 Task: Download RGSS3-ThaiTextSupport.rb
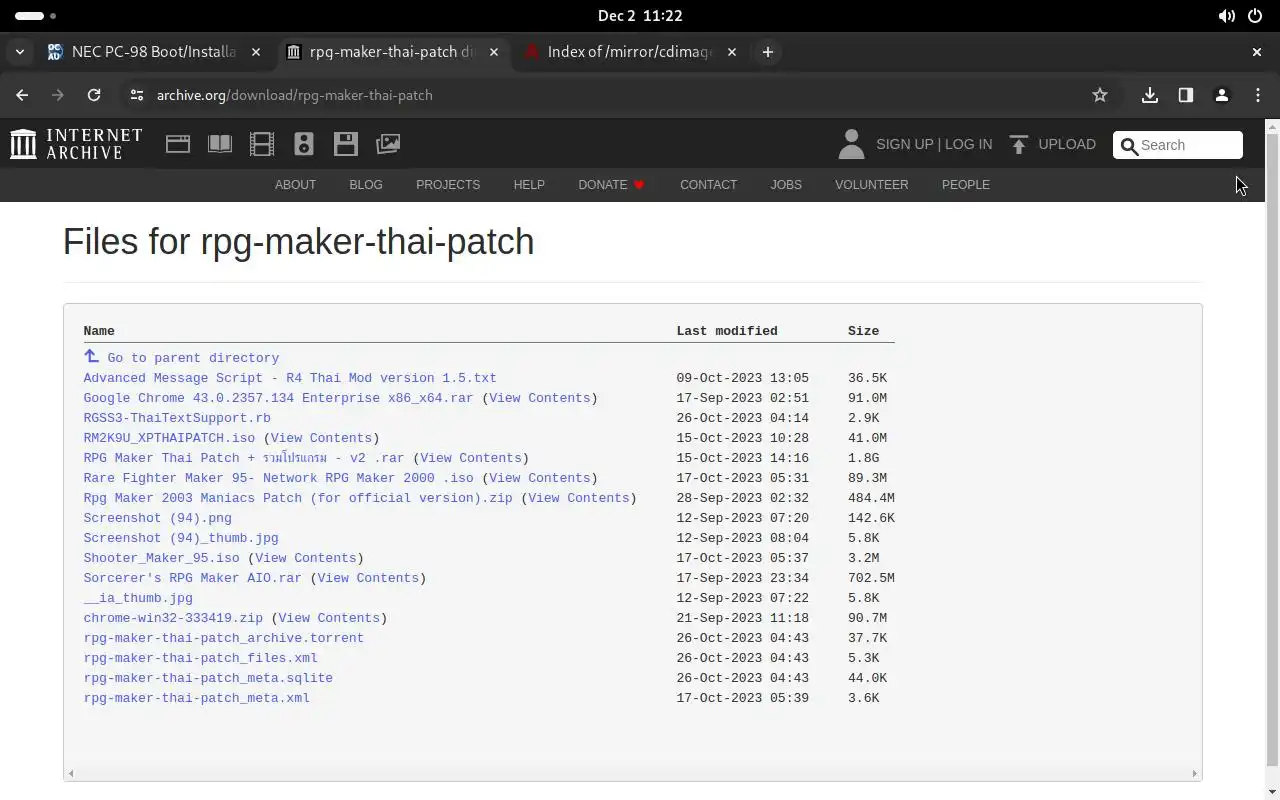pos(177,418)
